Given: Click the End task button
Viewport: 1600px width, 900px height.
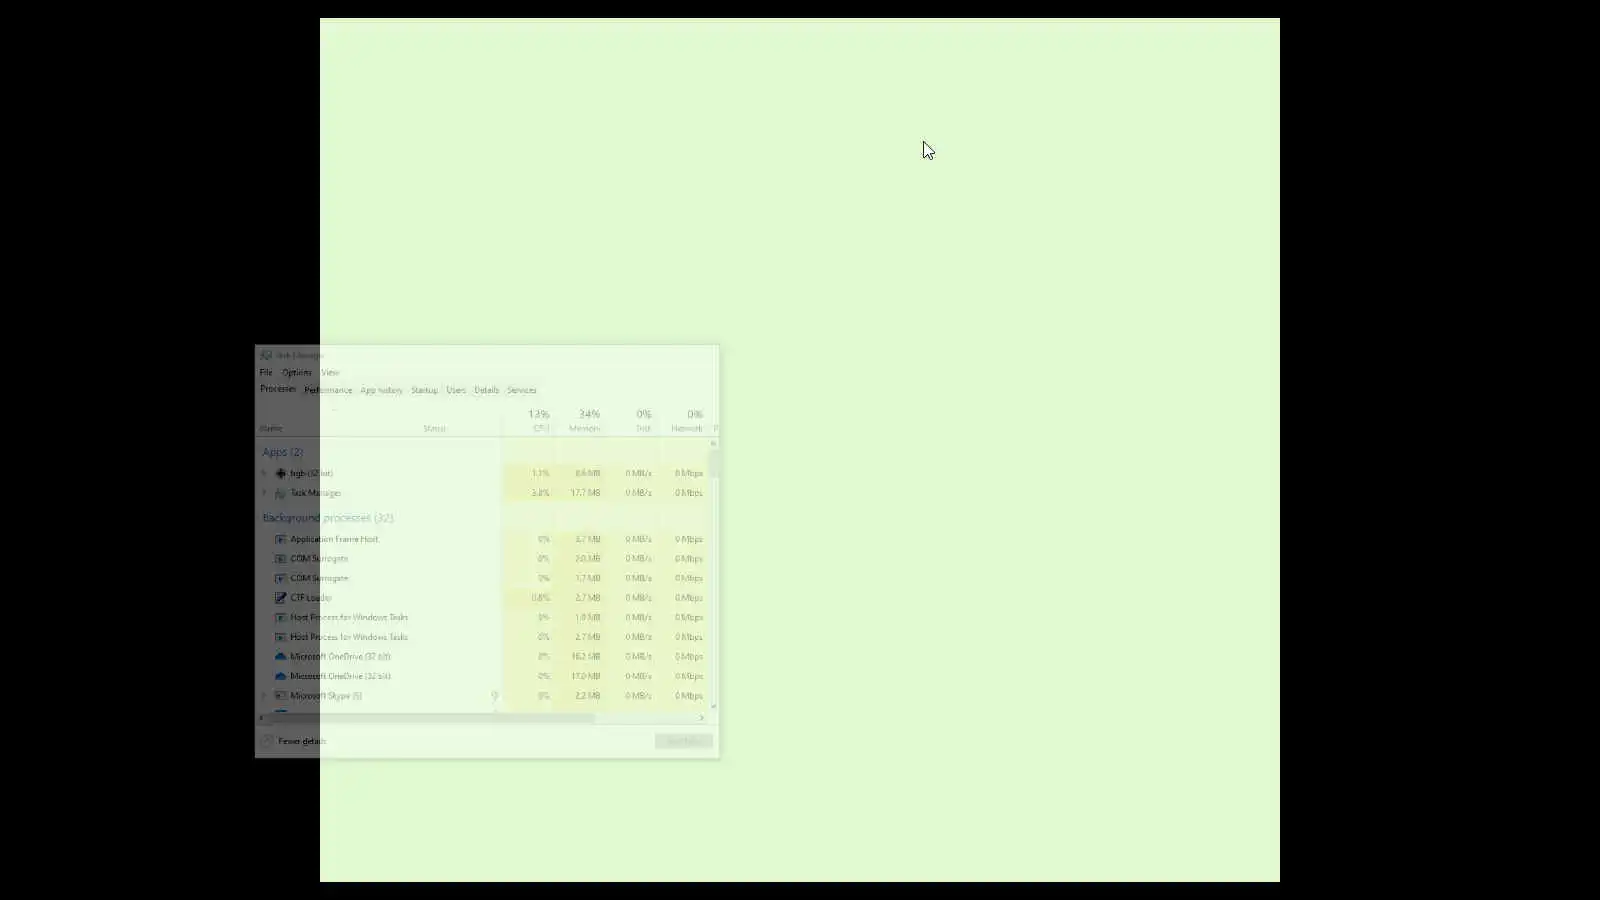Looking at the screenshot, I should 684,741.
